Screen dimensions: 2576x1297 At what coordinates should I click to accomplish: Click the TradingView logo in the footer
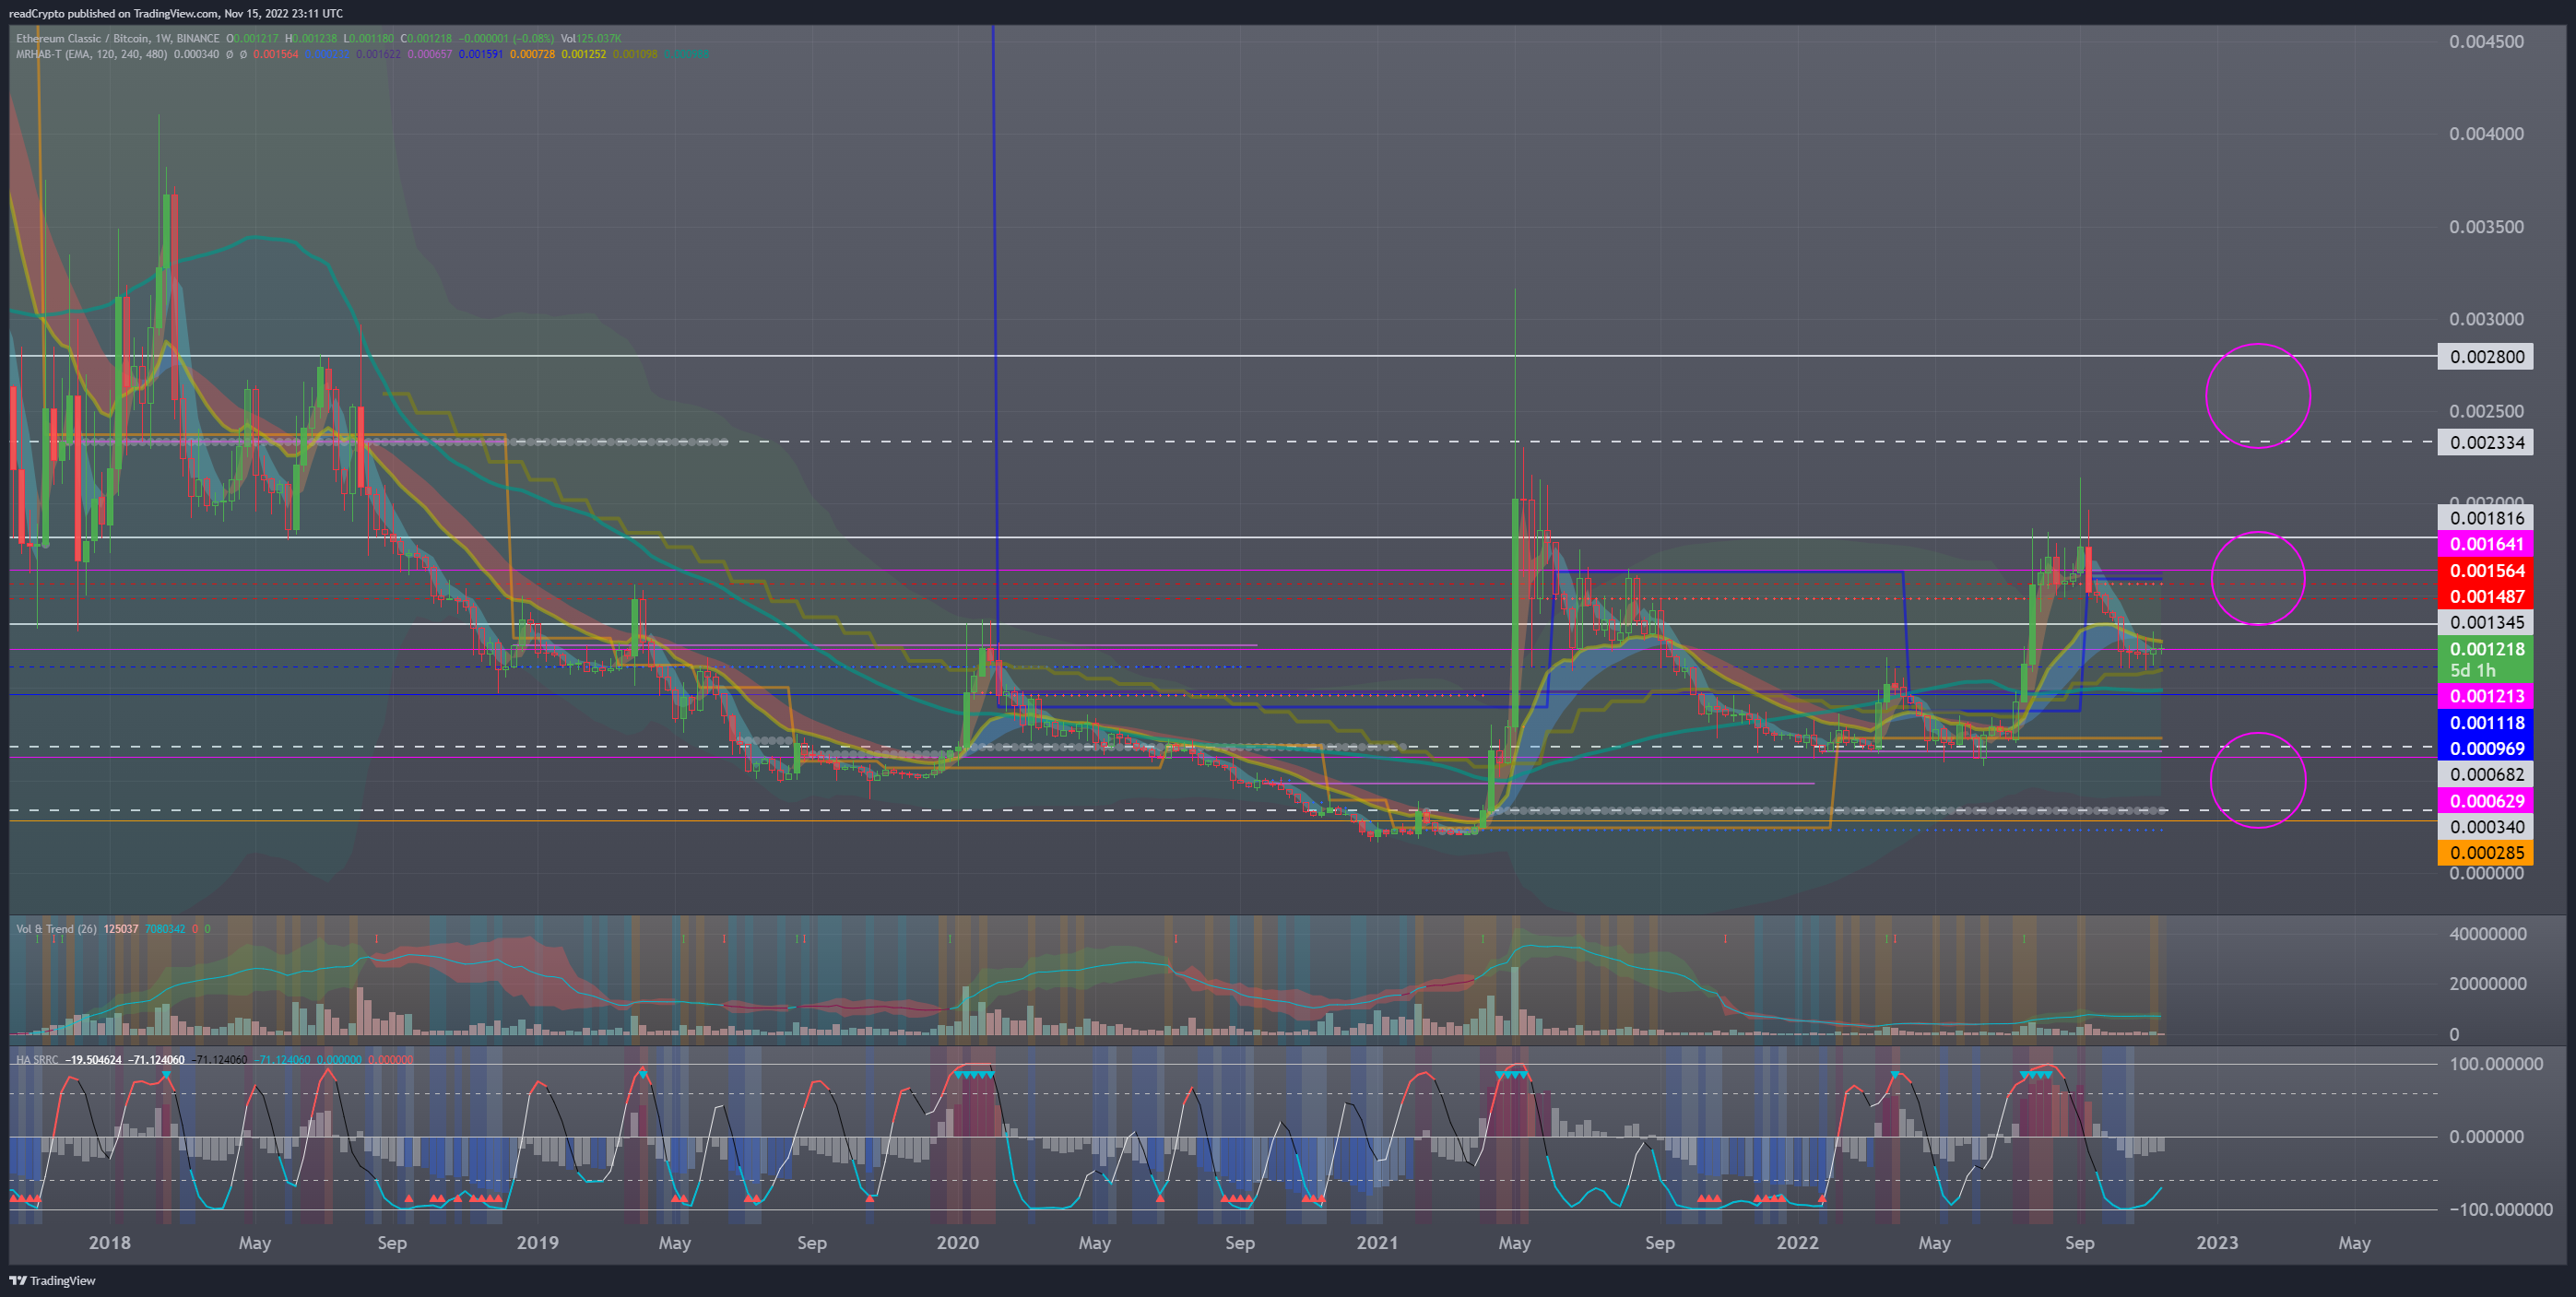[52, 1280]
